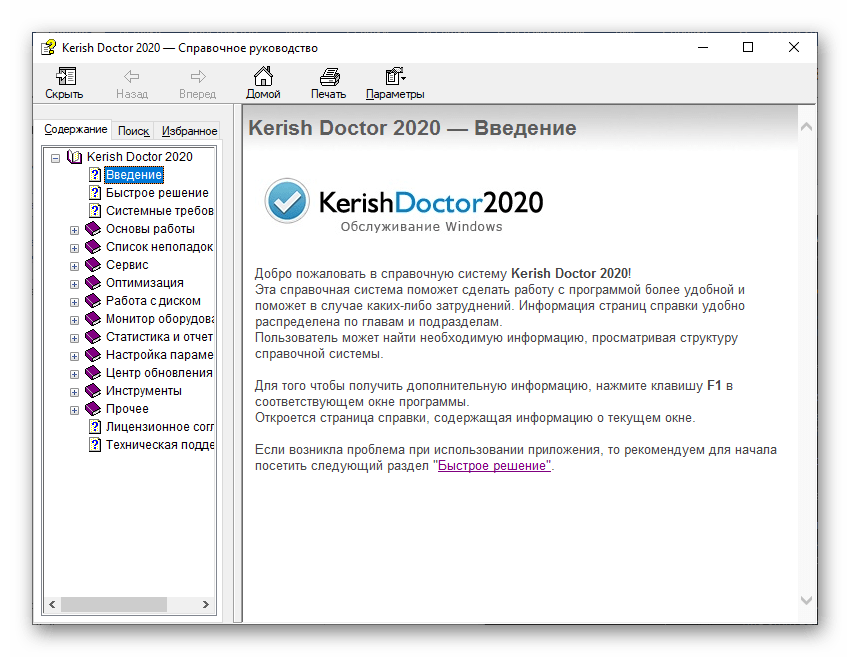
Task: Click the purple book icon beside Прочее
Action: click(93, 409)
